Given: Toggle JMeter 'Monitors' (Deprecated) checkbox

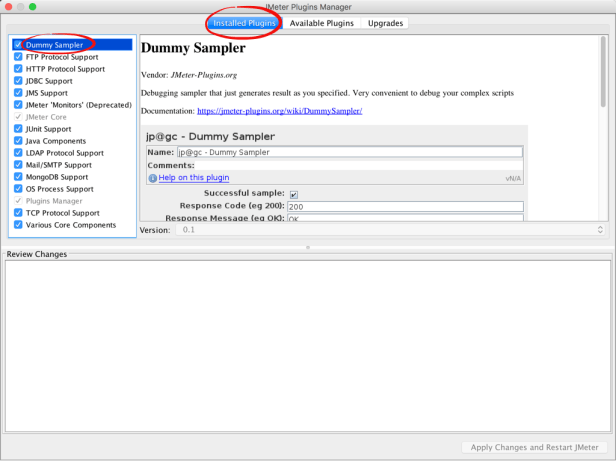Looking at the screenshot, I should (18, 105).
